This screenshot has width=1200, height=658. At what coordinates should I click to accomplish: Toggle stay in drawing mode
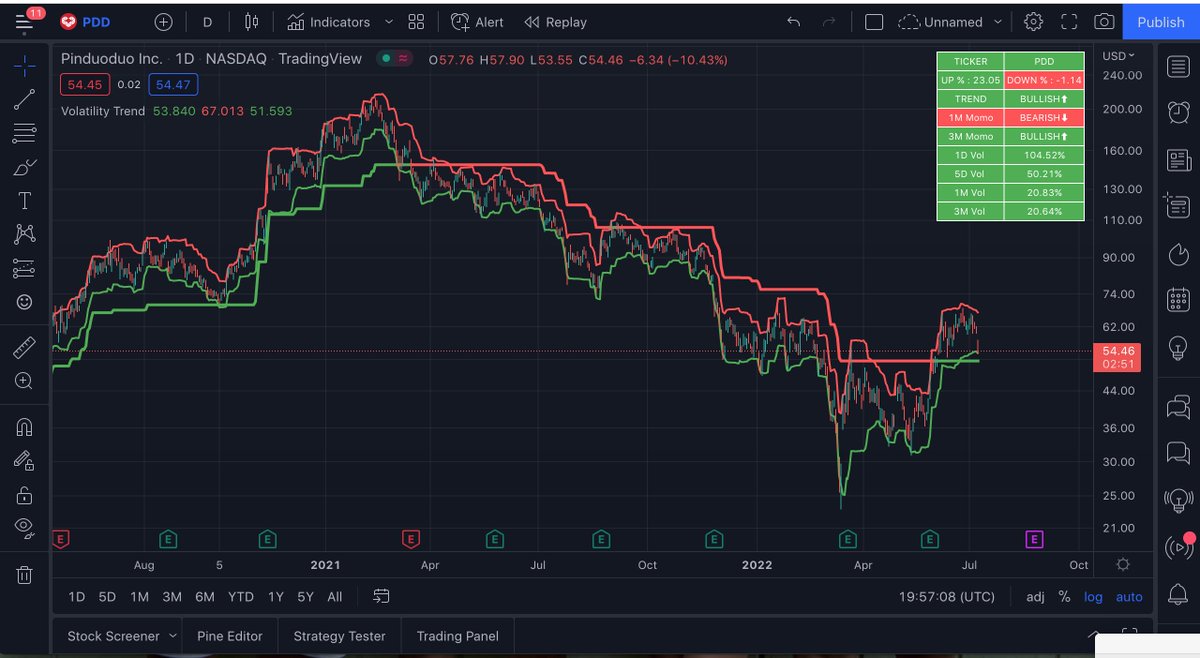click(x=25, y=460)
